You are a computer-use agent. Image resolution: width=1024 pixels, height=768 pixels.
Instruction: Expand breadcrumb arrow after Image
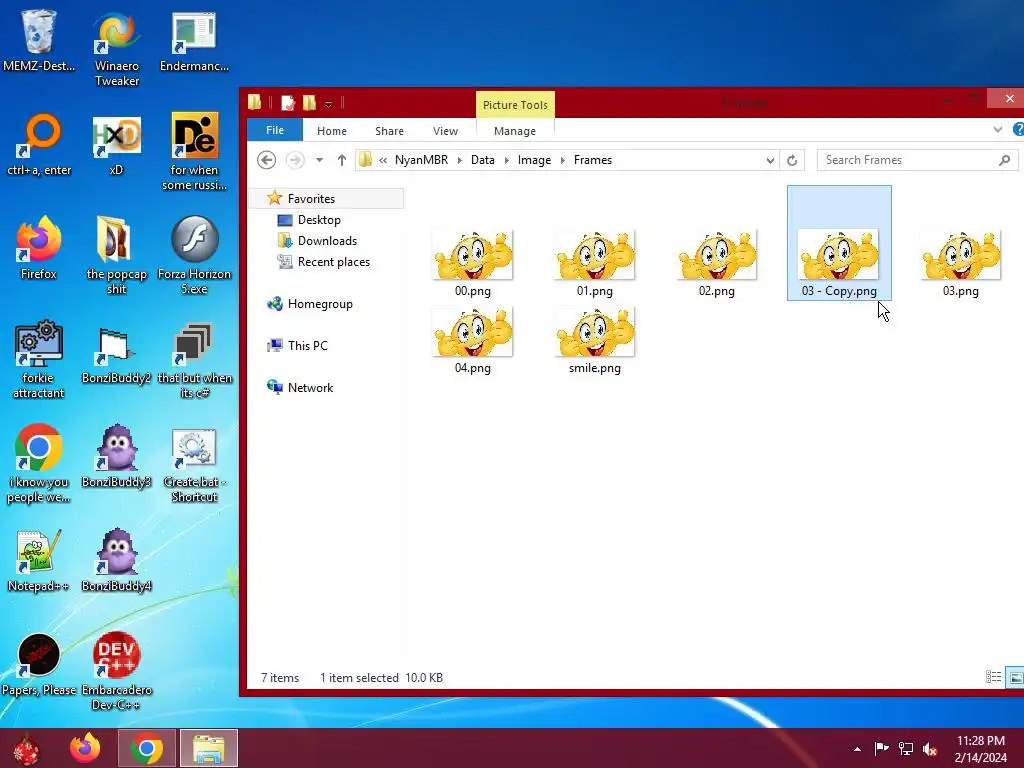pyautogui.click(x=562, y=160)
